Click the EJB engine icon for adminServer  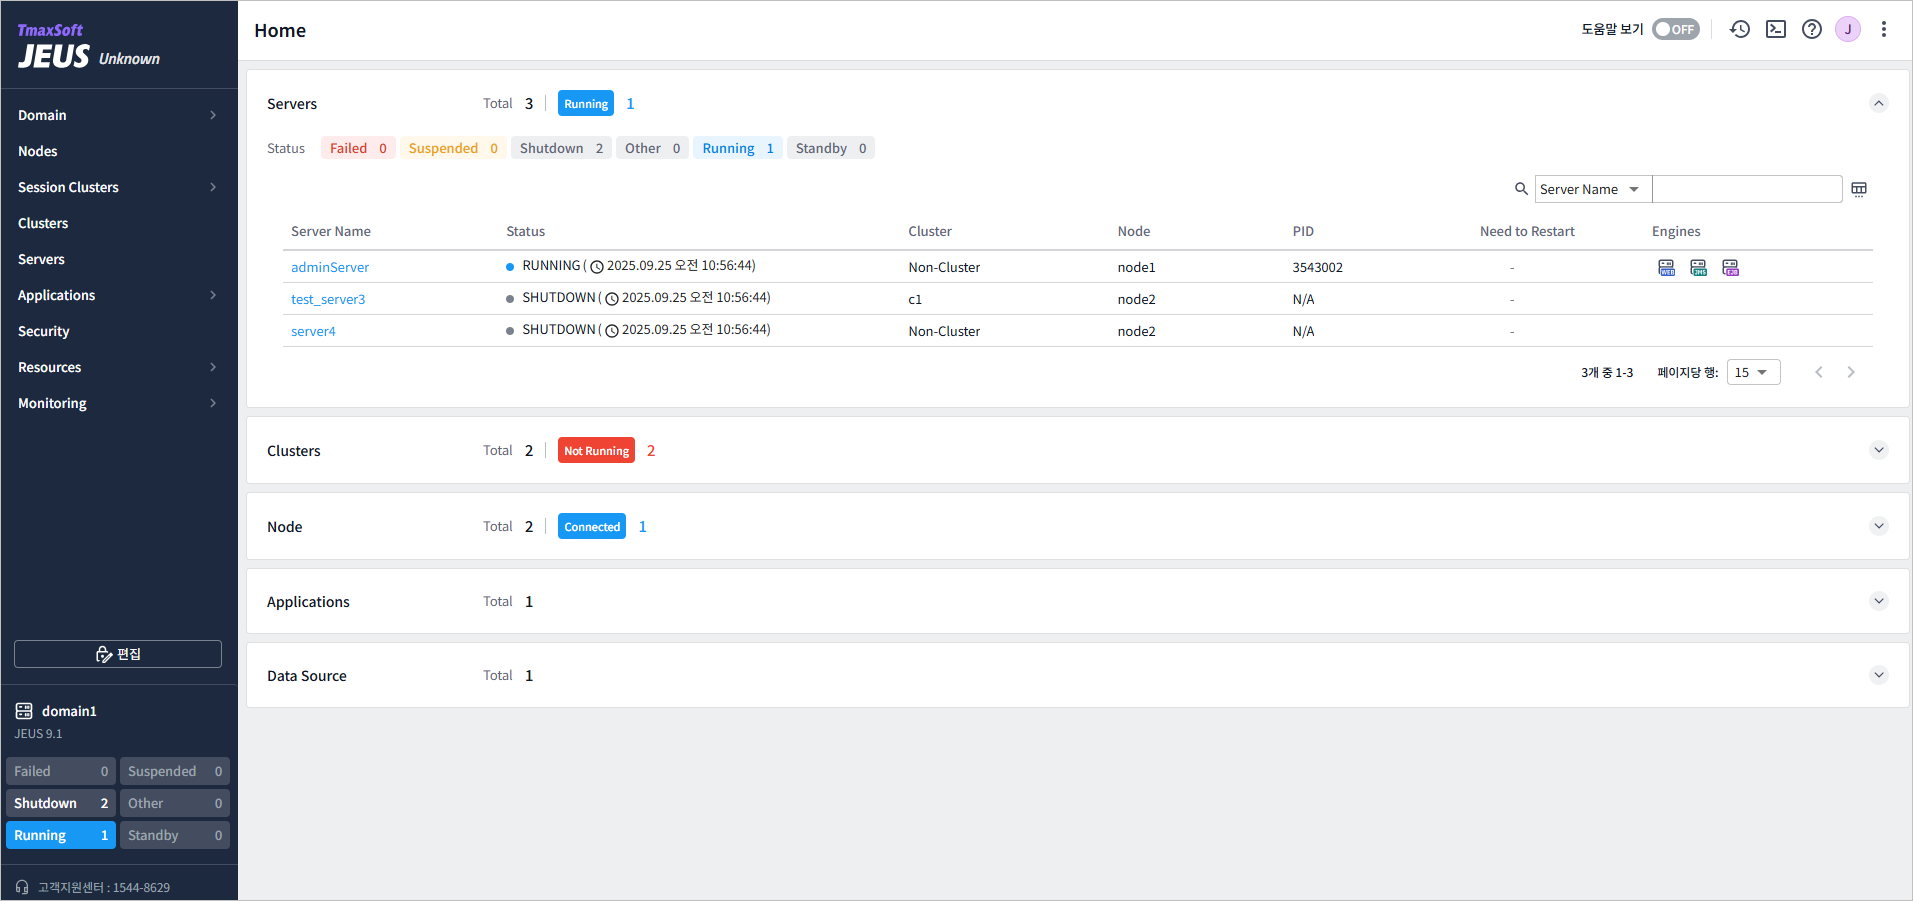tap(1731, 267)
